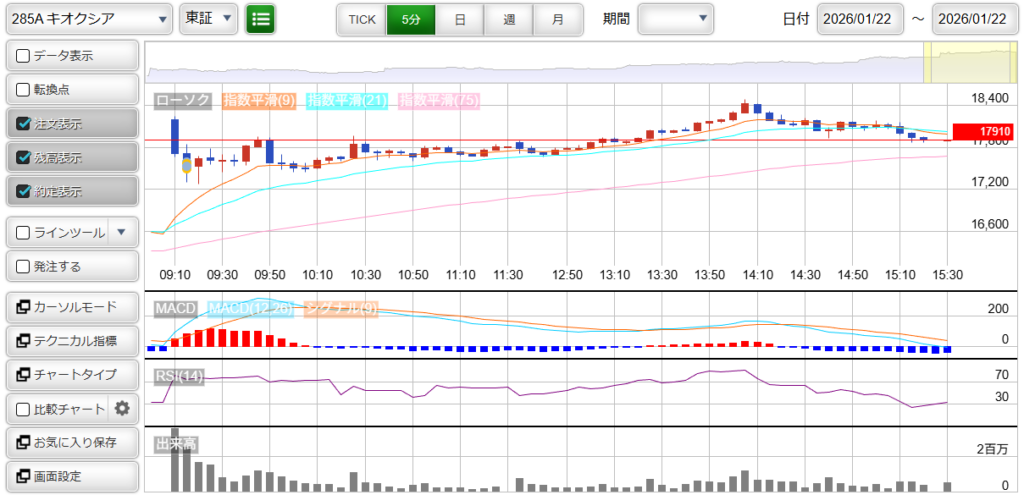Toggle the 転換点 checkbox
The image size is (1024, 495).
tap(24, 90)
